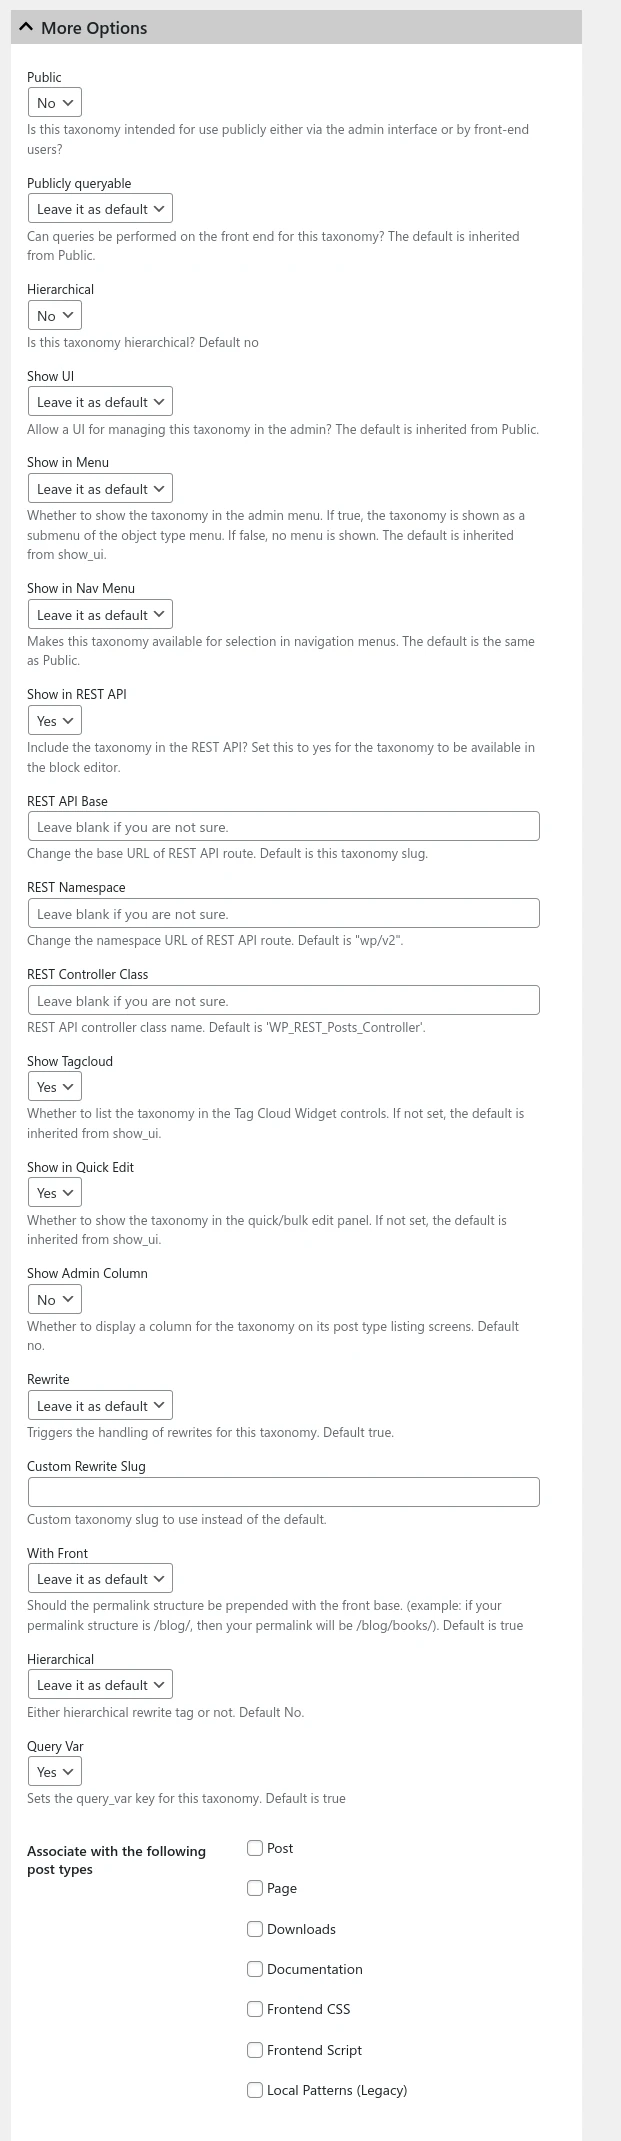Open the Rewrite dropdown

(99, 1405)
